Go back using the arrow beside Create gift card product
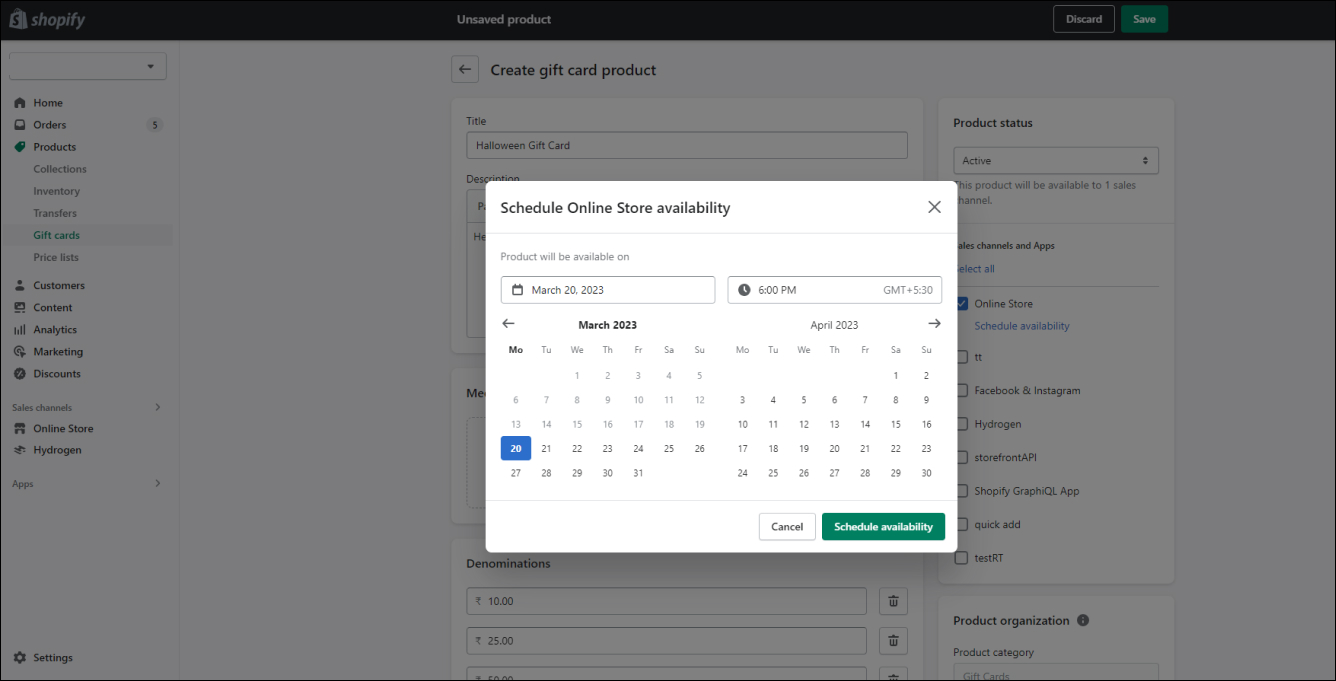 (x=465, y=70)
